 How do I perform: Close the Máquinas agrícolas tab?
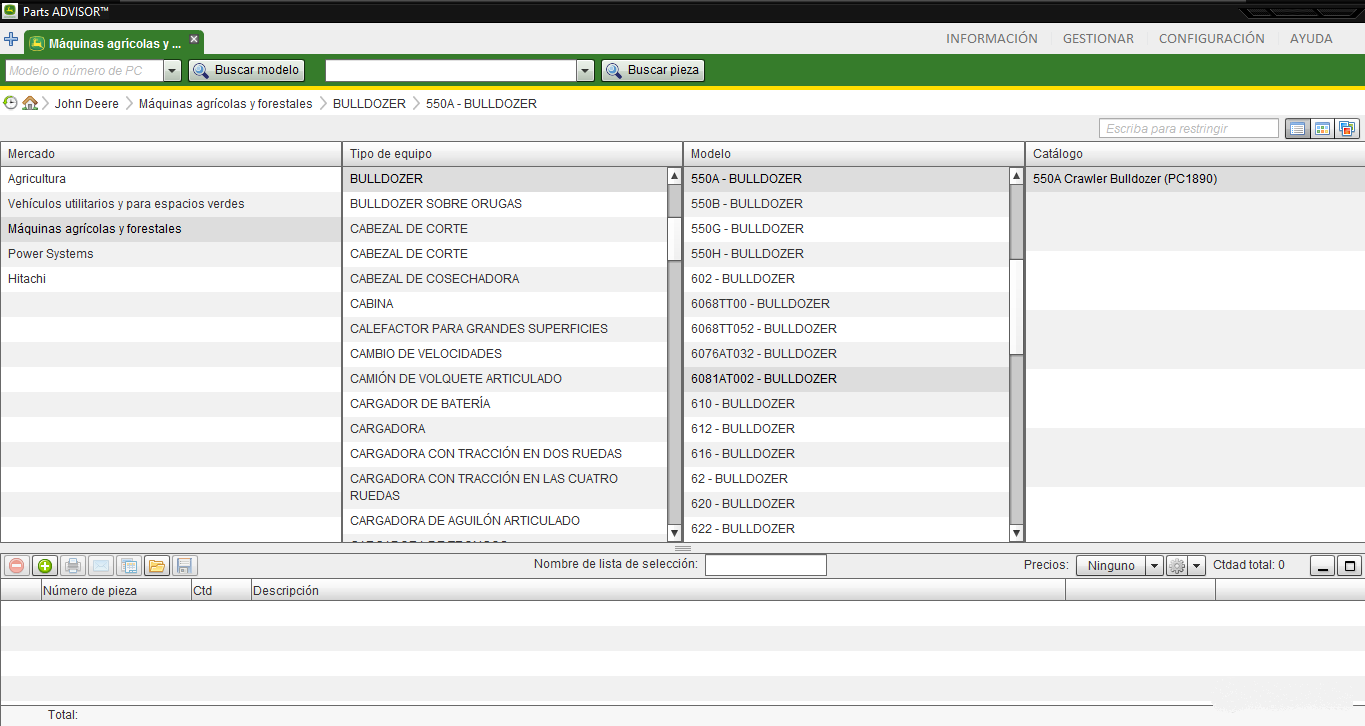pos(194,39)
